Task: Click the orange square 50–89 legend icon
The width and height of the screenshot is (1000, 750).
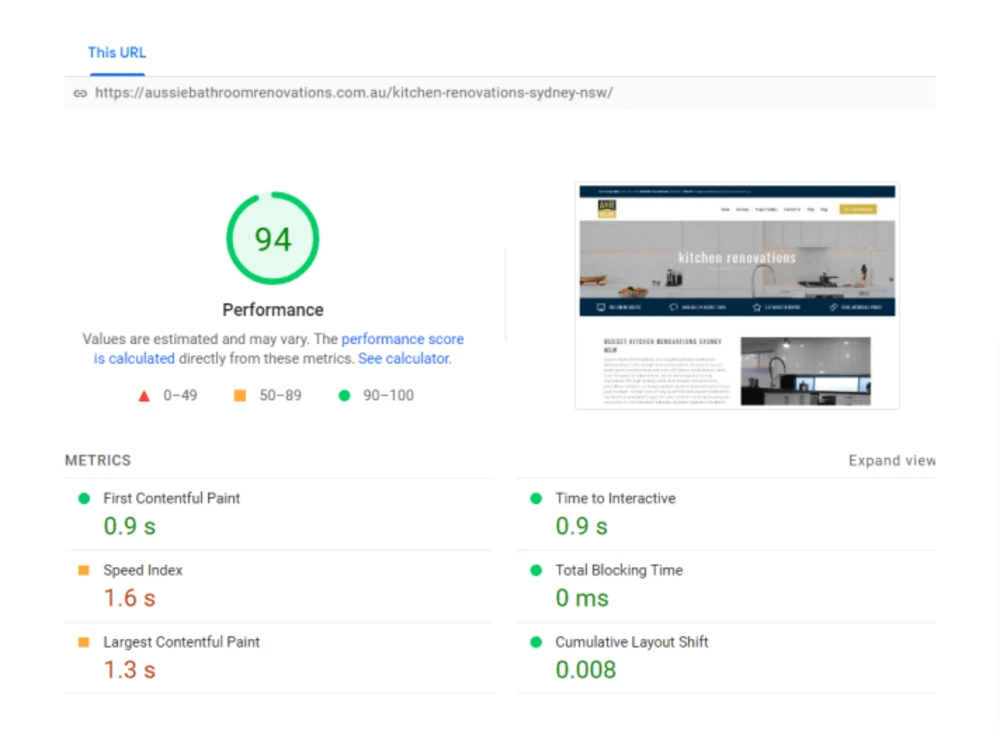Action: pyautogui.click(x=240, y=395)
